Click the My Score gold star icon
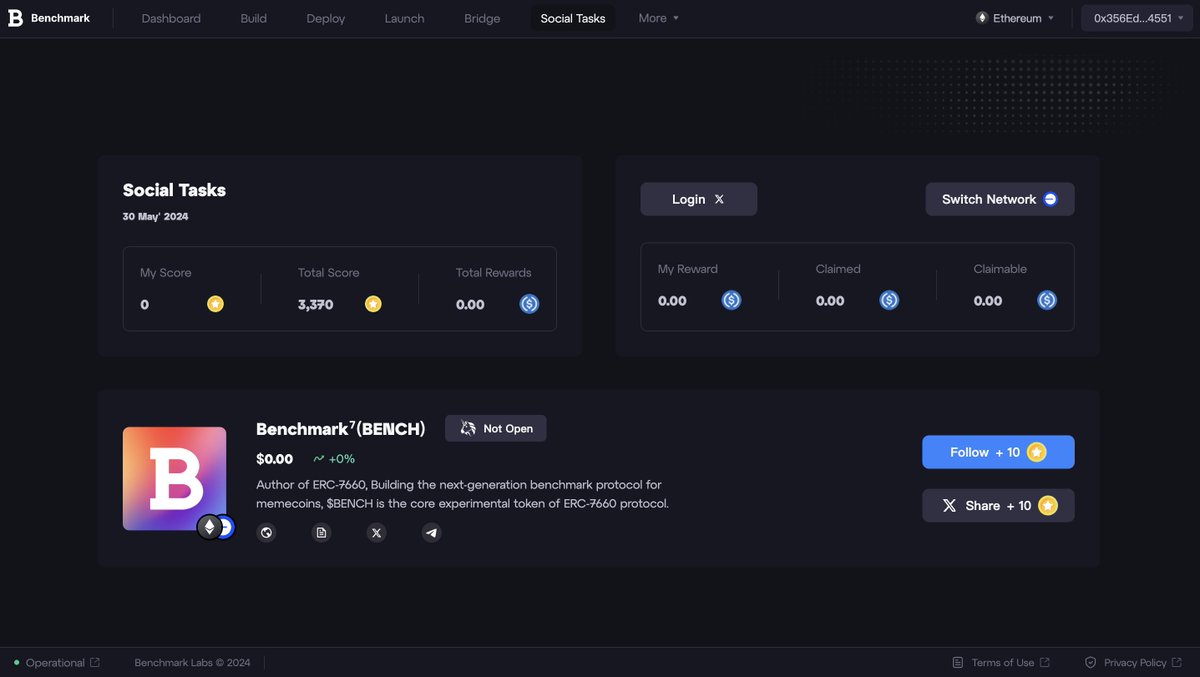This screenshot has width=1200, height=677. click(x=215, y=304)
